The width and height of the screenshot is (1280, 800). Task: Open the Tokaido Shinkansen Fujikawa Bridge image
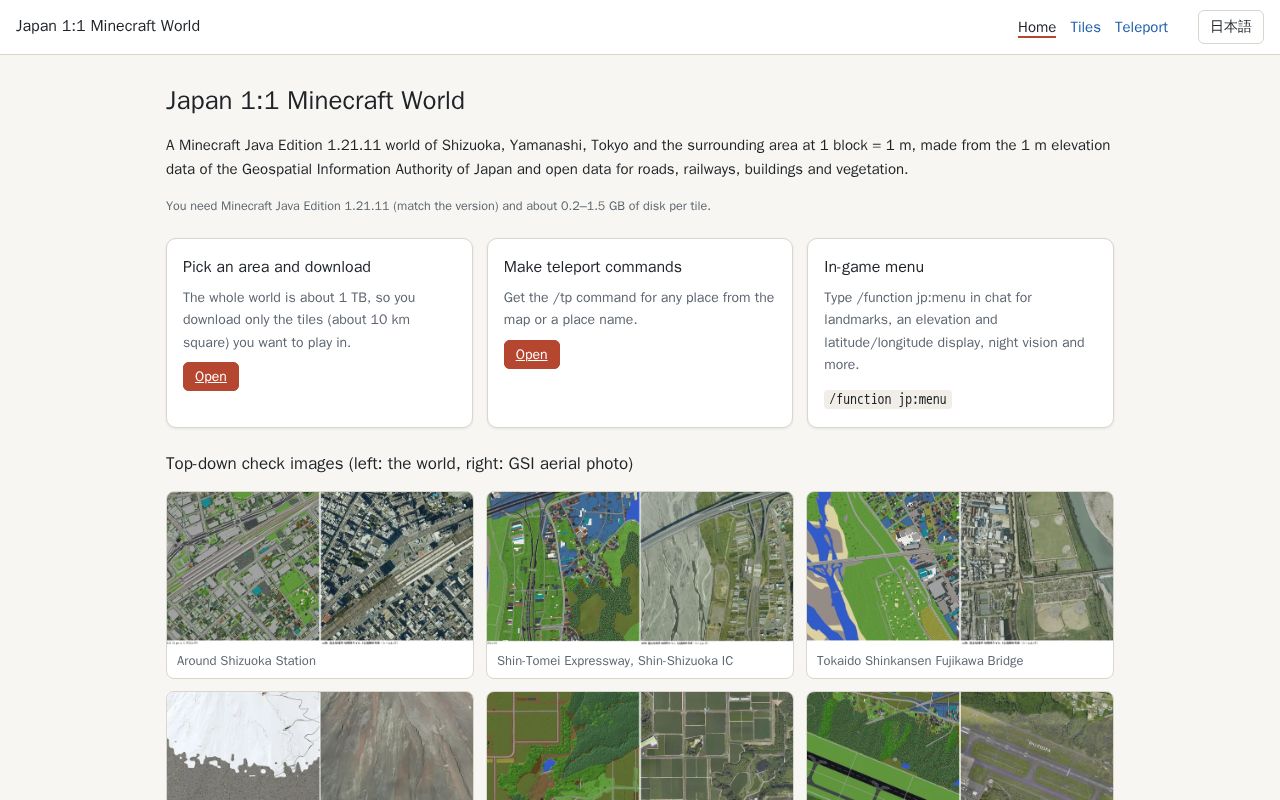[960, 567]
